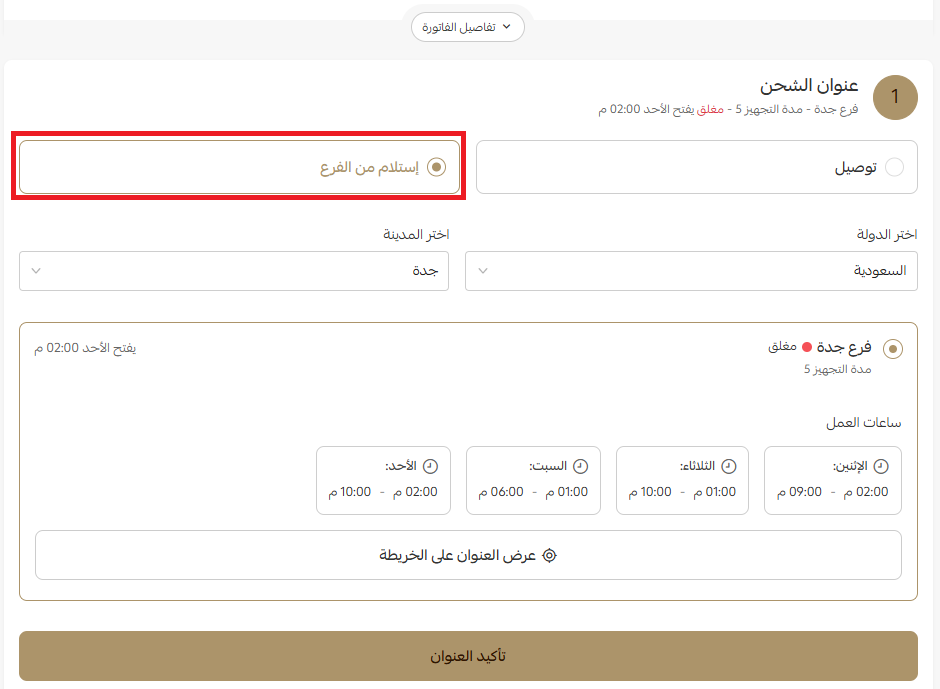Viewport: 940px width, 689px height.
Task: Click the clock icon next to الإثنين
Action: coord(881,466)
